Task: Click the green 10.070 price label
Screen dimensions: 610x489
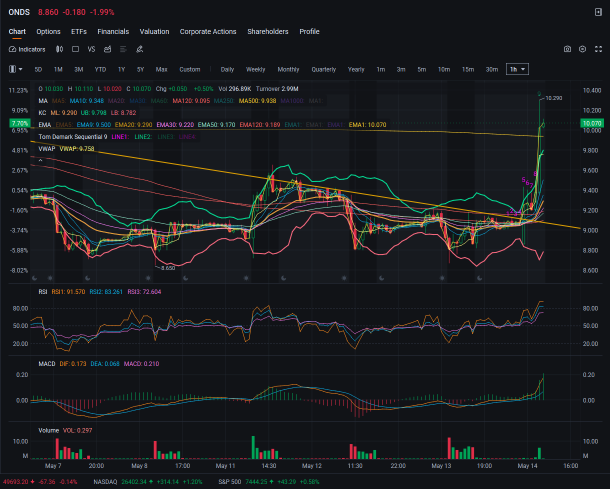Action: tap(591, 123)
